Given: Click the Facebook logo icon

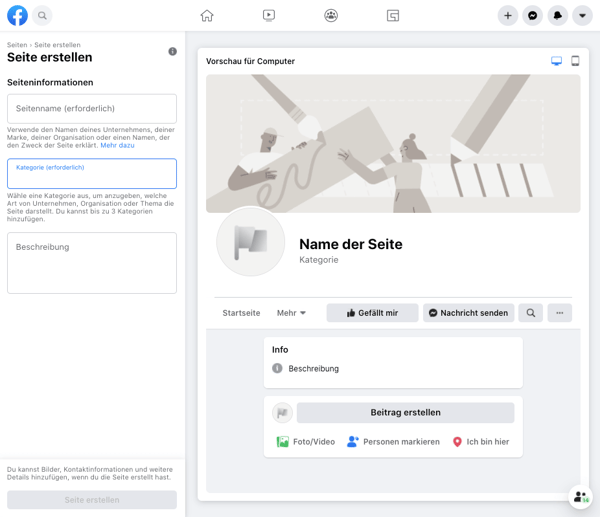Looking at the screenshot, I should 17,16.
